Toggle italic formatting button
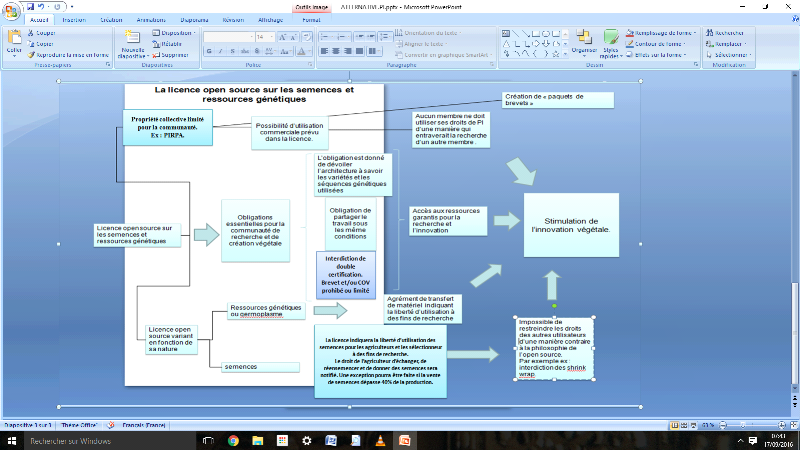The image size is (800, 450). pyautogui.click(x=222, y=51)
